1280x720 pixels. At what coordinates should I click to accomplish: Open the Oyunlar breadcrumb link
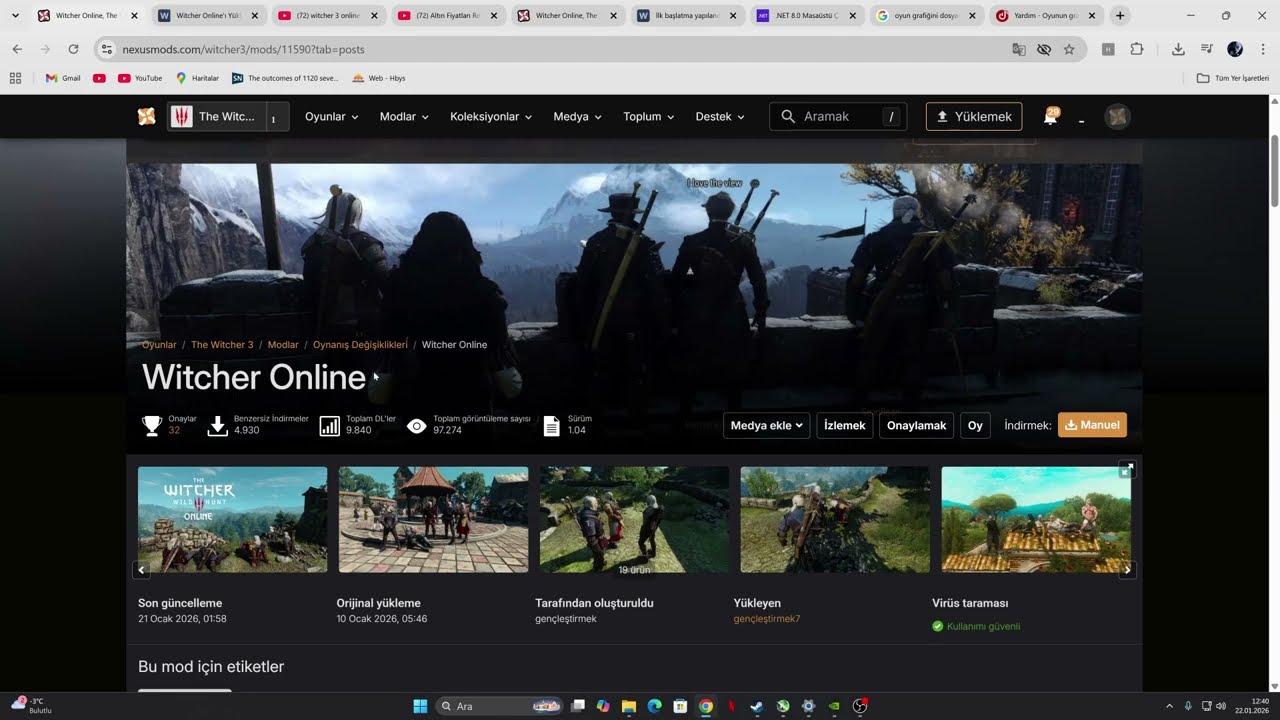pos(159,345)
